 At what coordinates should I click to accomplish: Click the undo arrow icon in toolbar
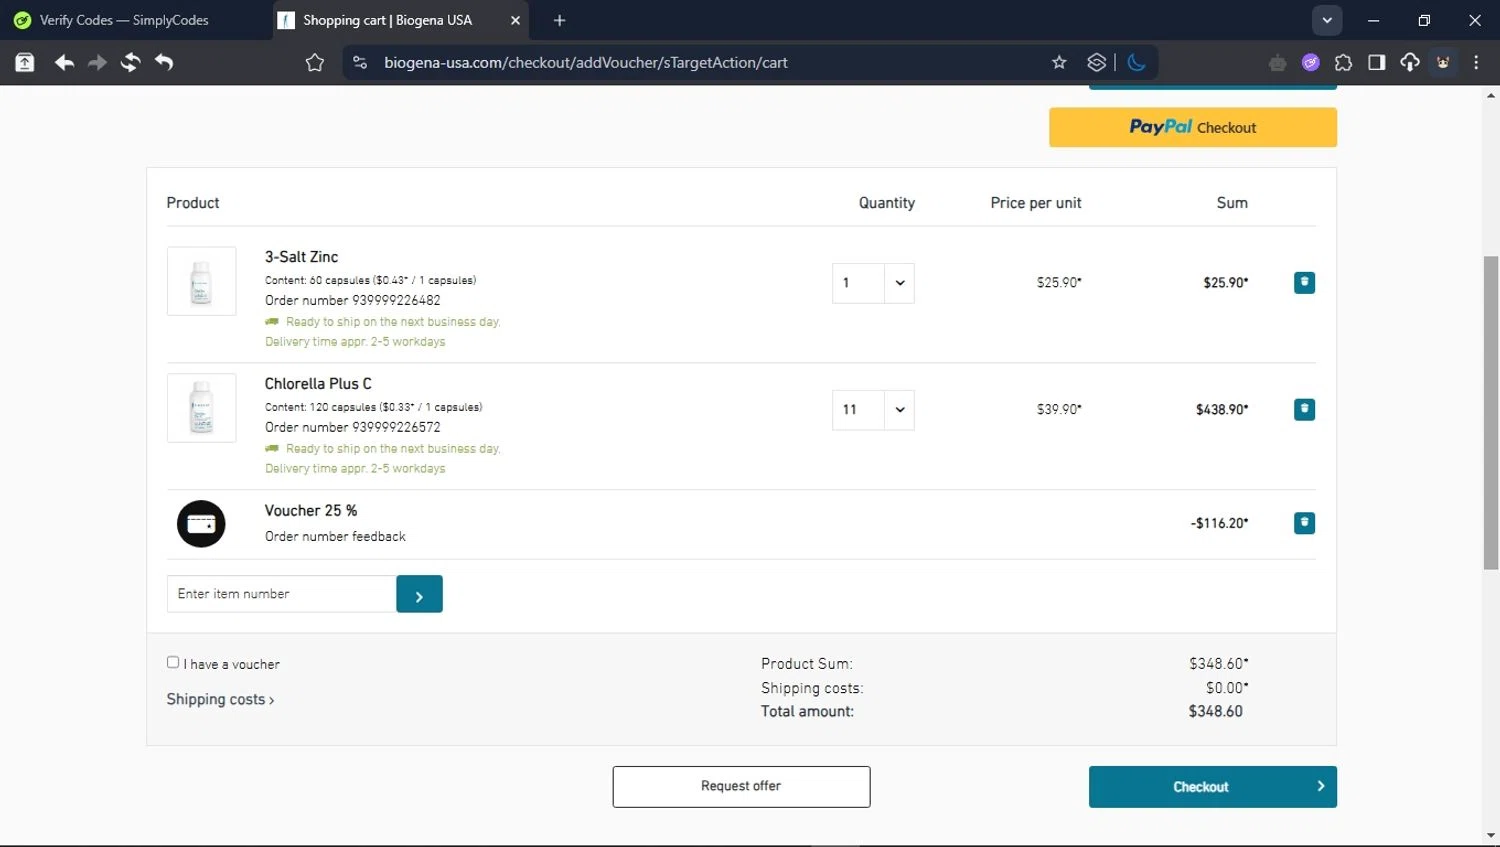164,63
